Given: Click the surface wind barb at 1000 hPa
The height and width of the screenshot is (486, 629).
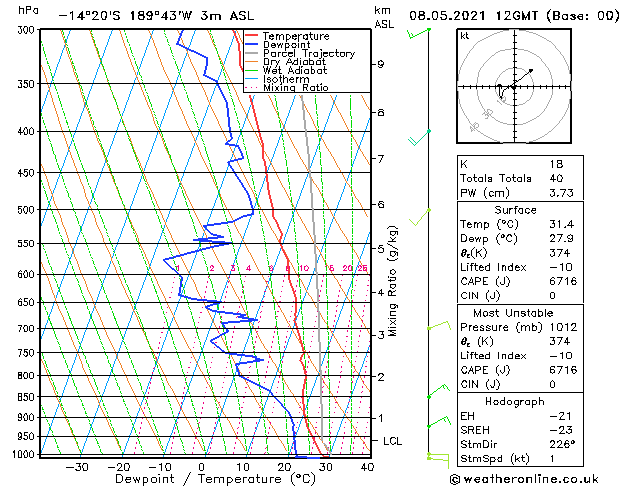Looking at the screenshot, I should click(x=438, y=460).
